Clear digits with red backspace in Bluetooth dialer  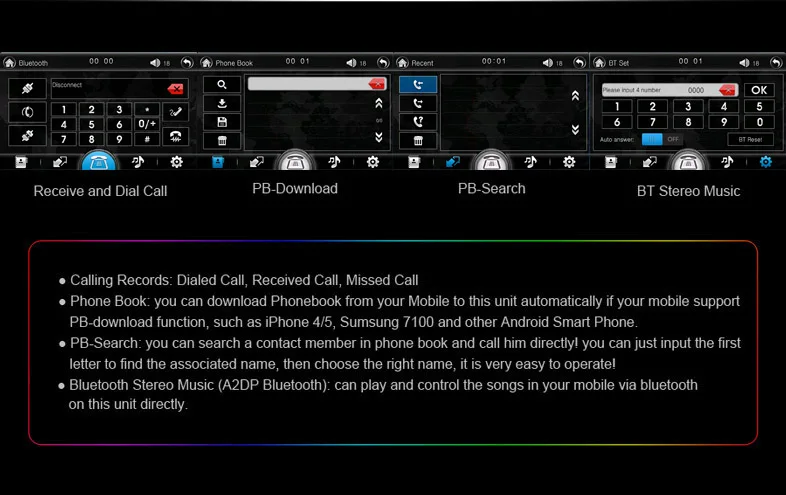tap(175, 89)
